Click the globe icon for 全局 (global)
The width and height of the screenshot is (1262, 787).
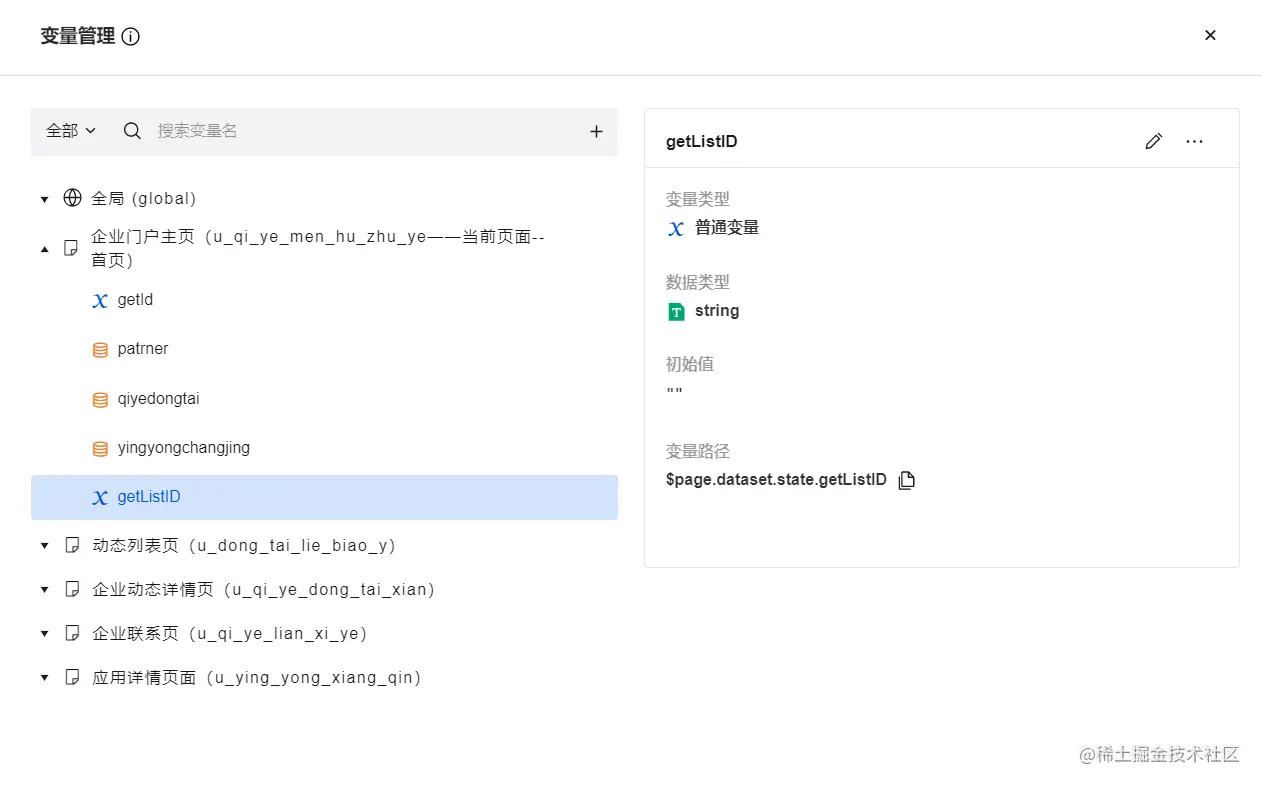click(x=72, y=198)
